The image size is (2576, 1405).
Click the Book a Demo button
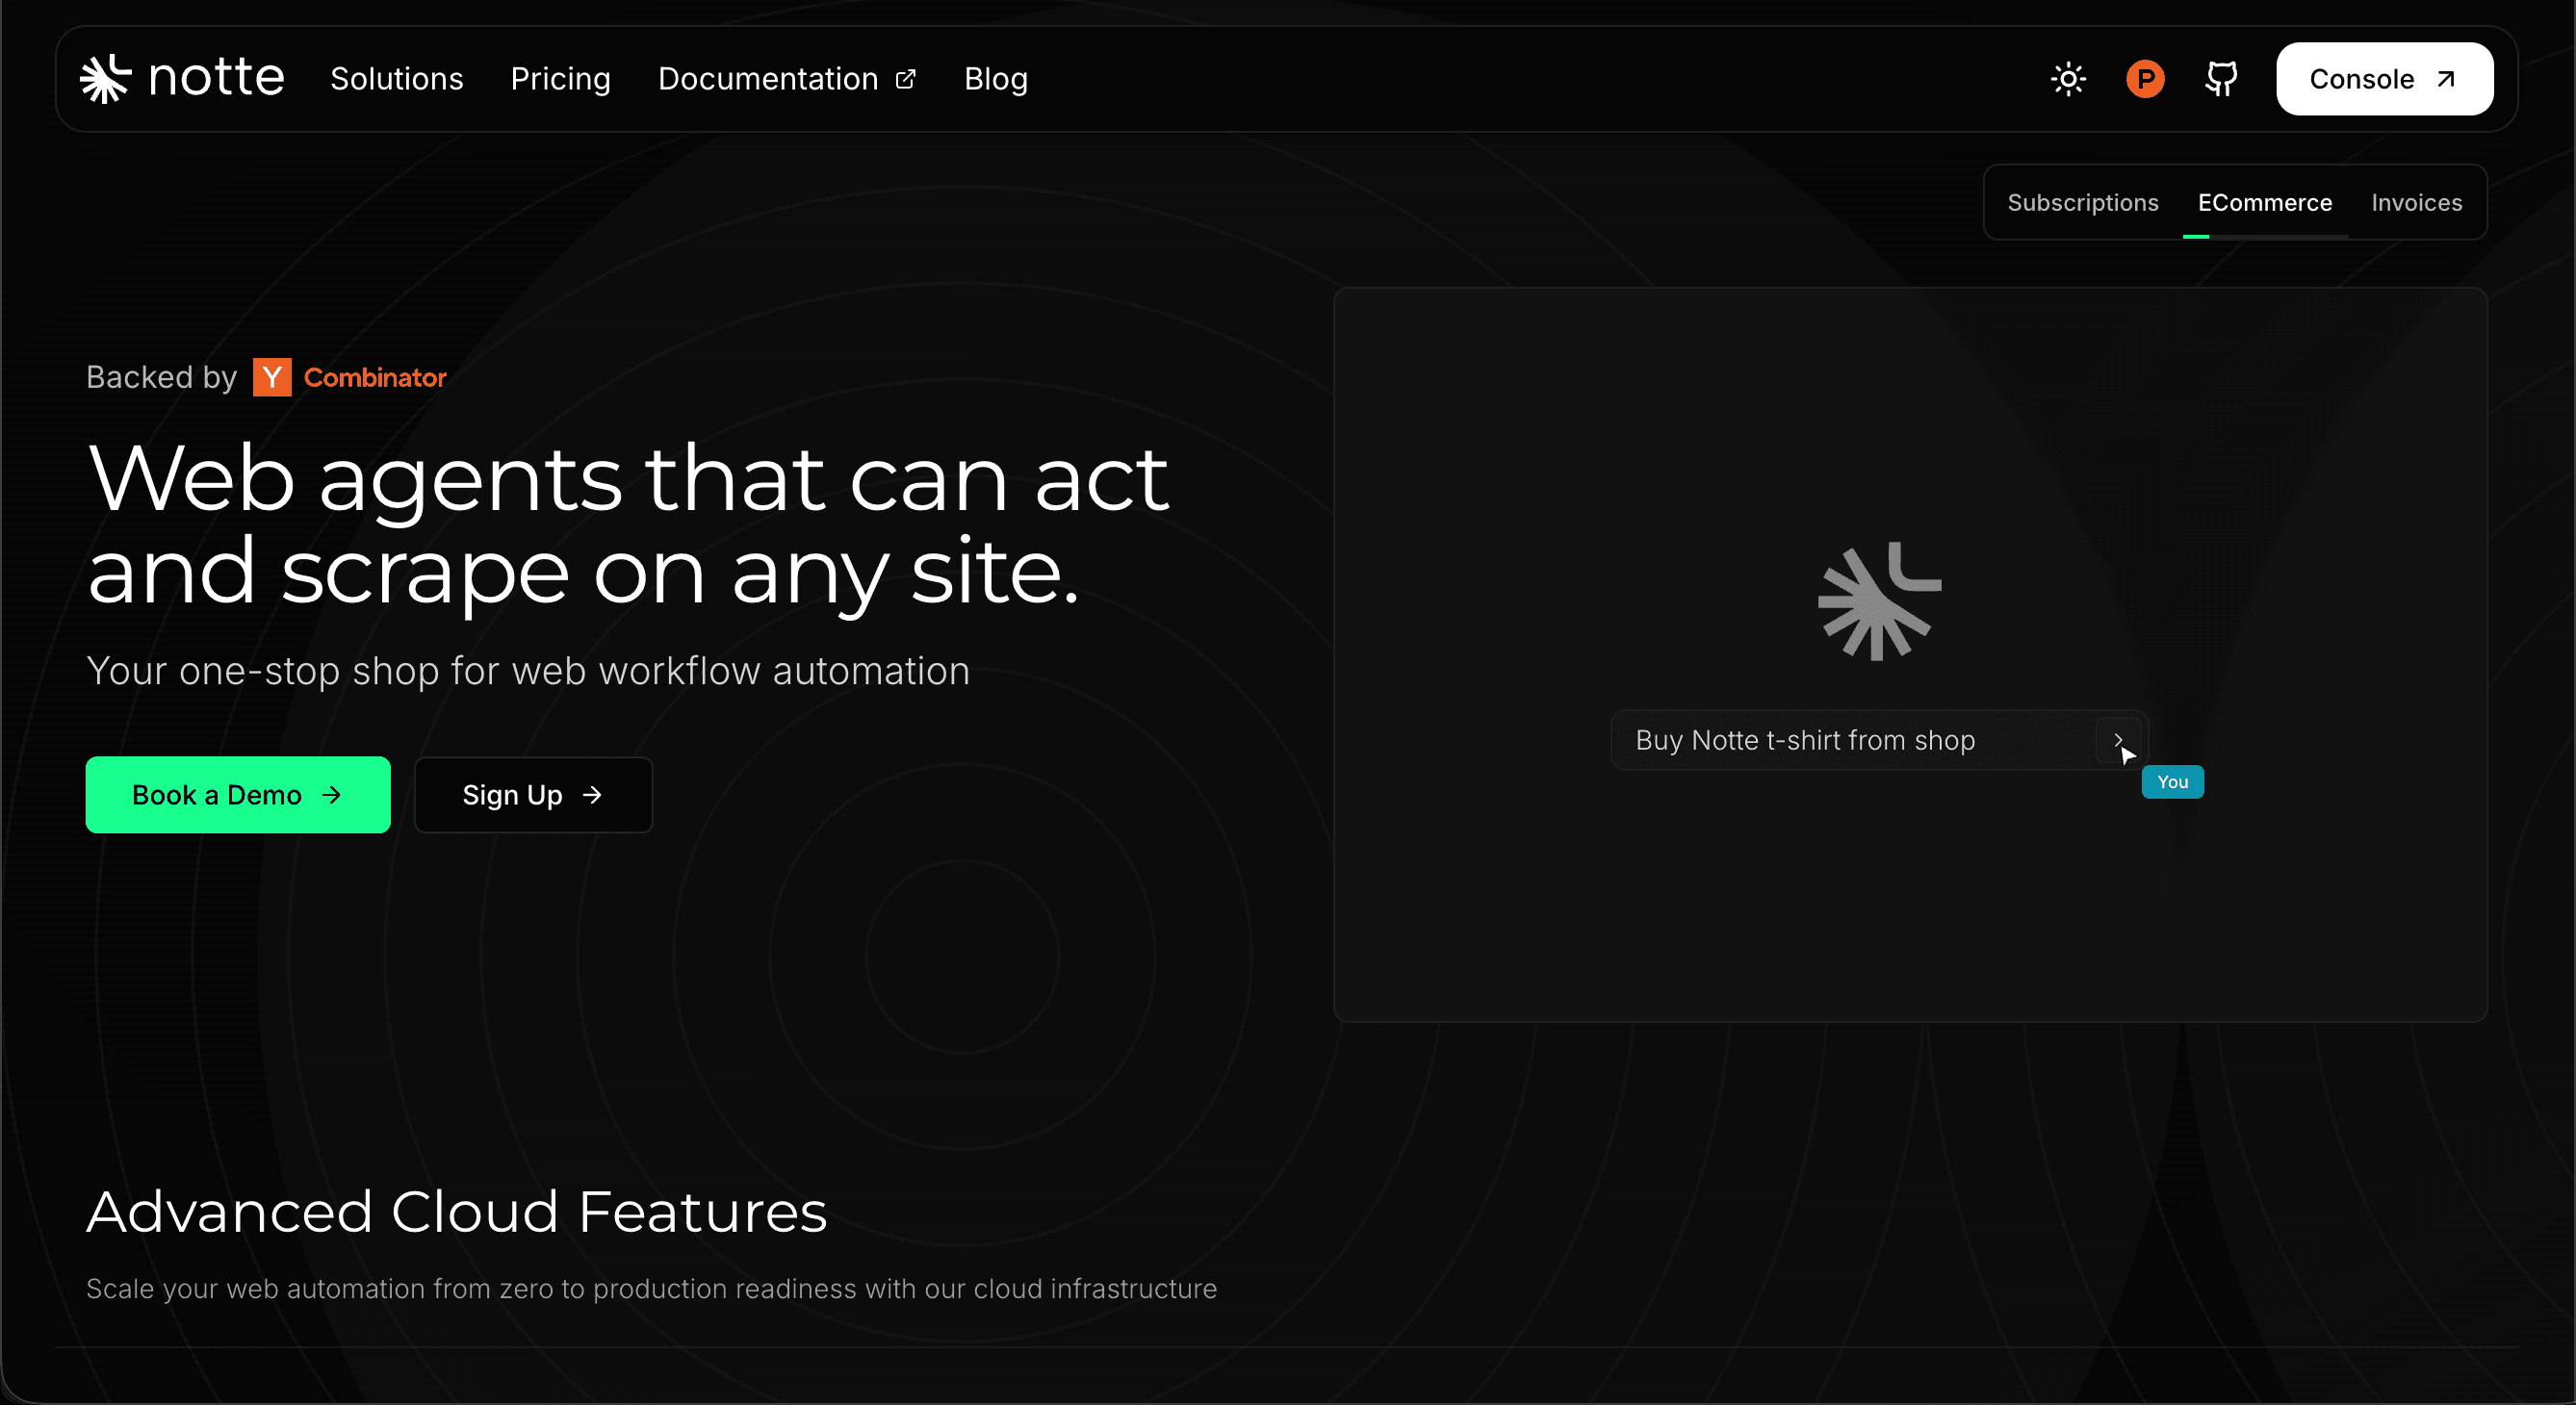click(238, 795)
